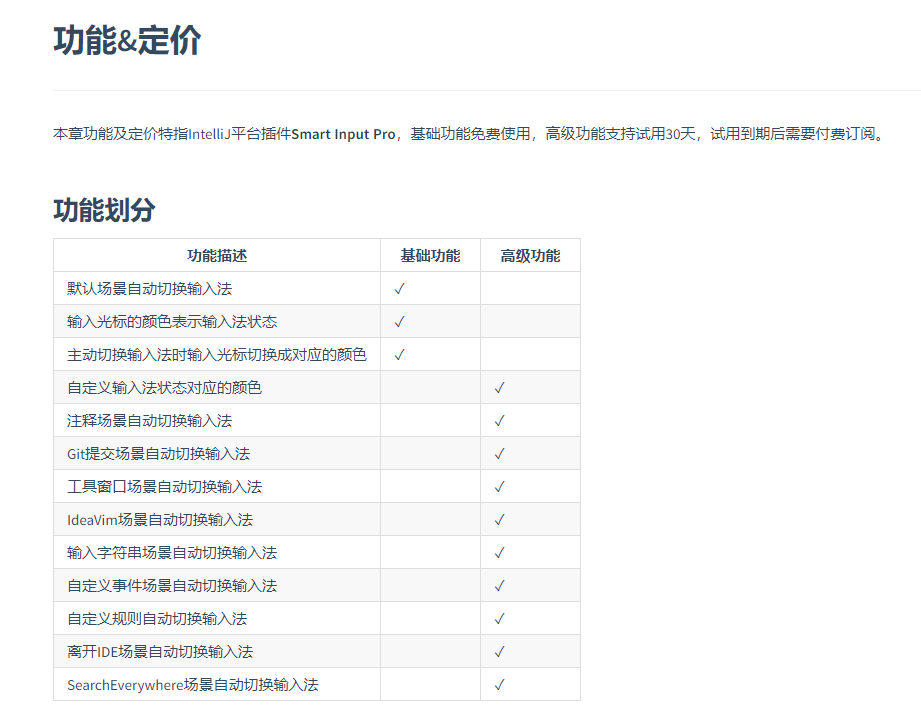
Task: Select the SearchEverywhere场景自动切换输入法 row text
Action: pyautogui.click(x=193, y=685)
